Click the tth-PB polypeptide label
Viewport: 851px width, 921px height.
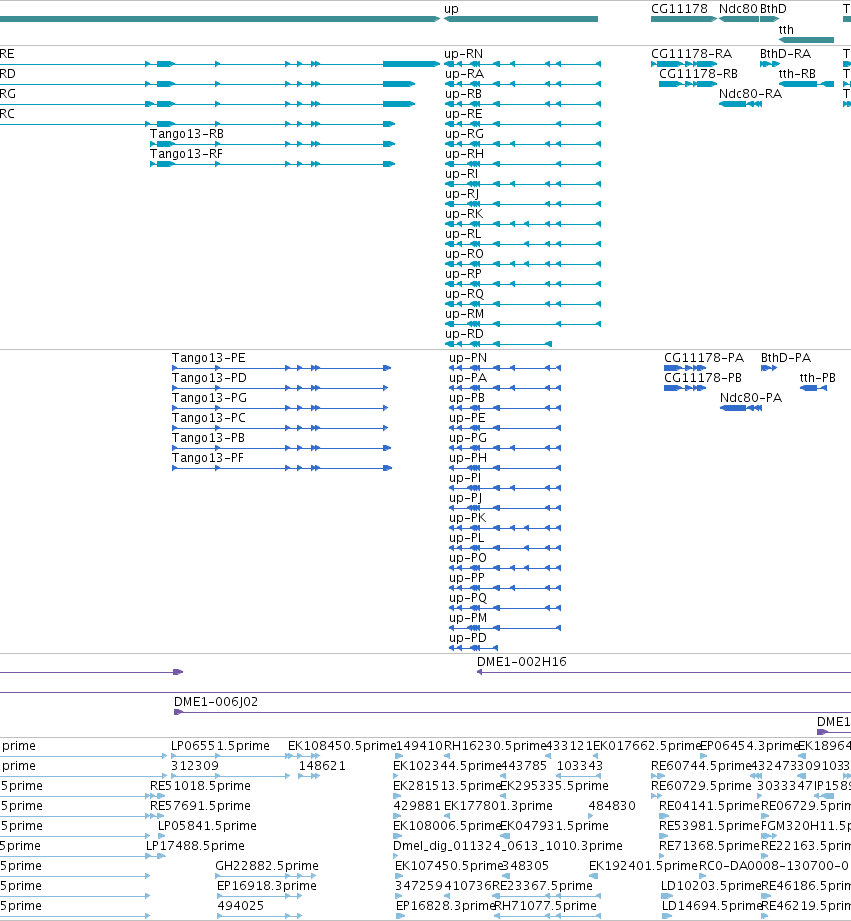[x=818, y=378]
